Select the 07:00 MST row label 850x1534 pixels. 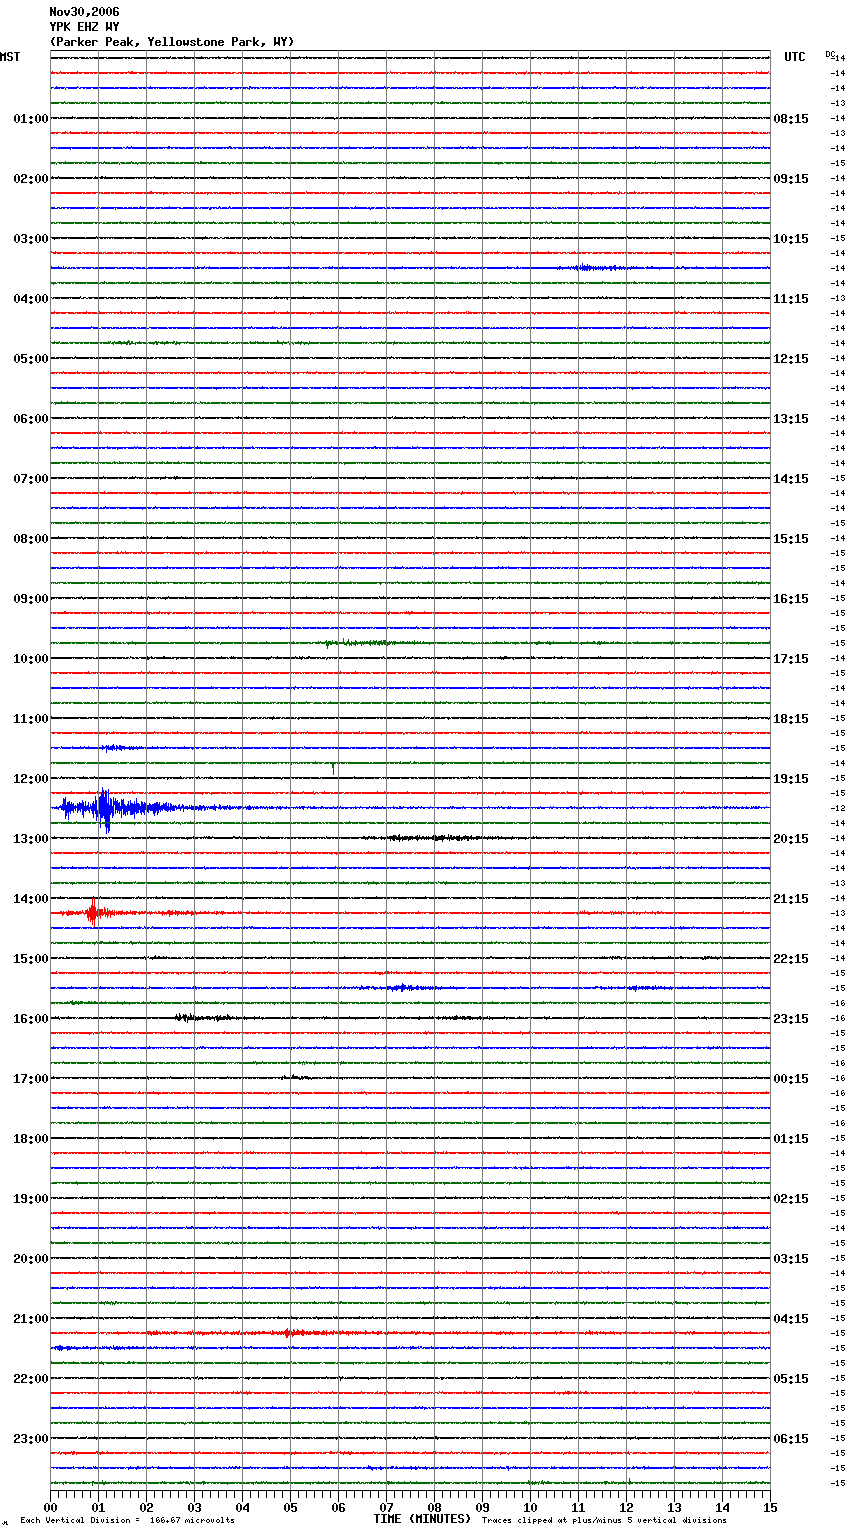[31, 479]
